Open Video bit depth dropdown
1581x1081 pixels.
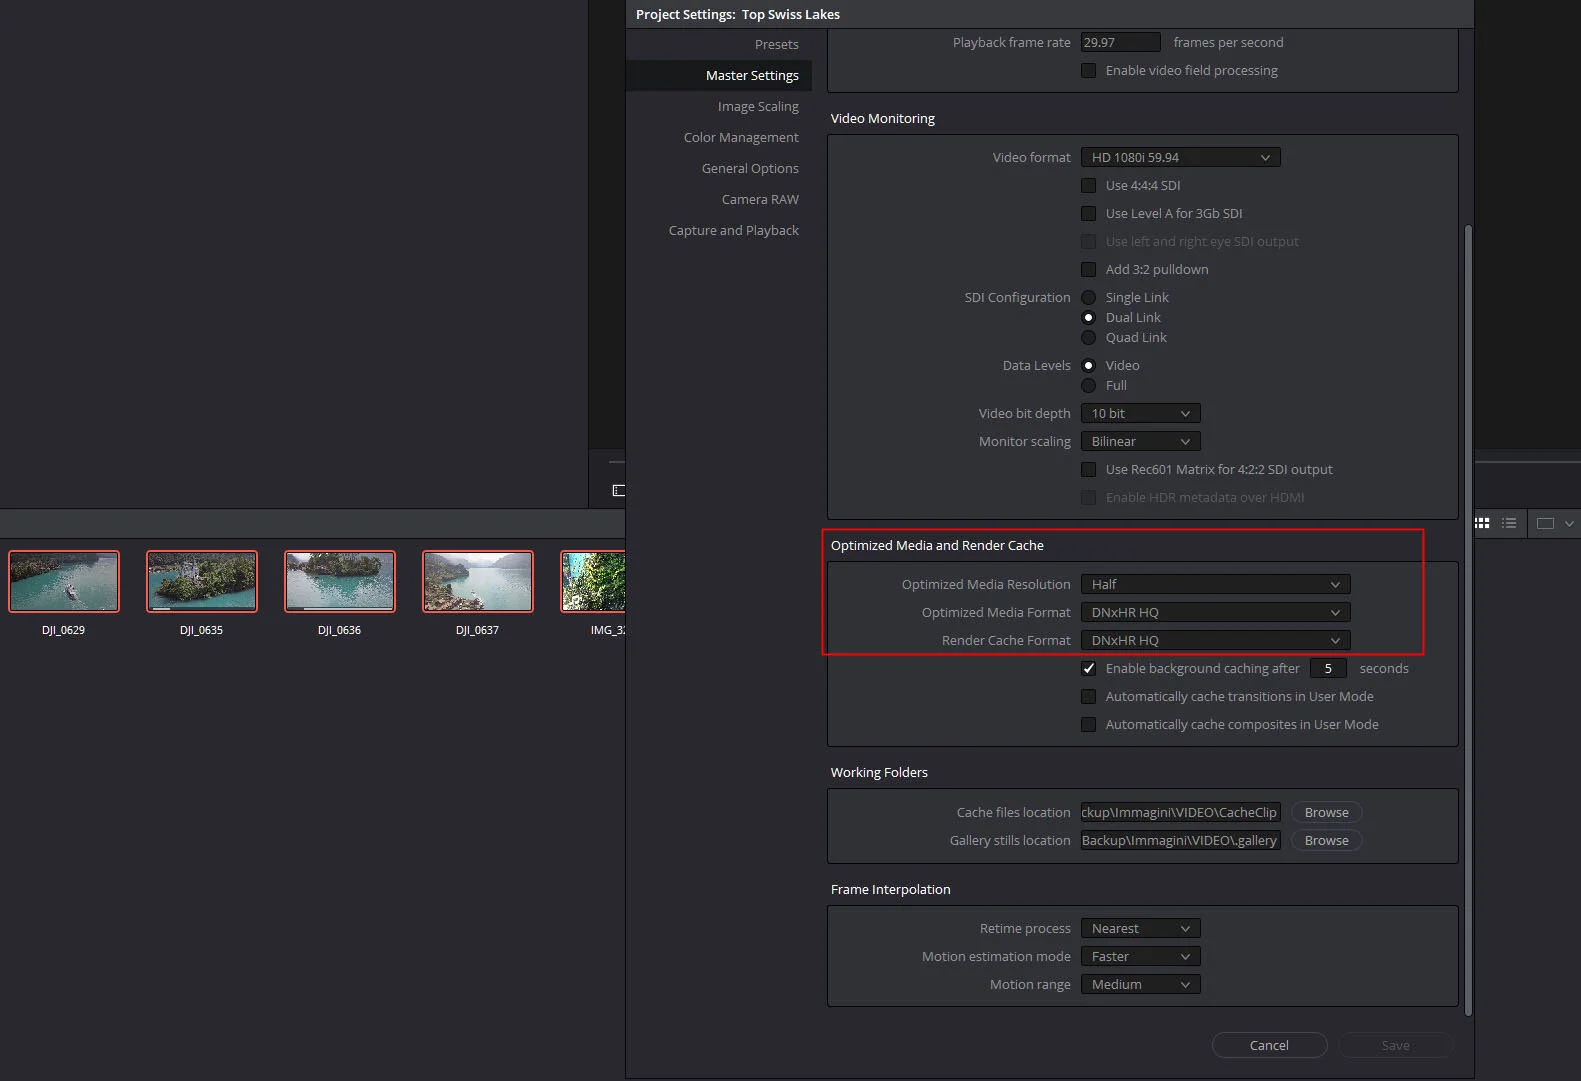click(1140, 413)
